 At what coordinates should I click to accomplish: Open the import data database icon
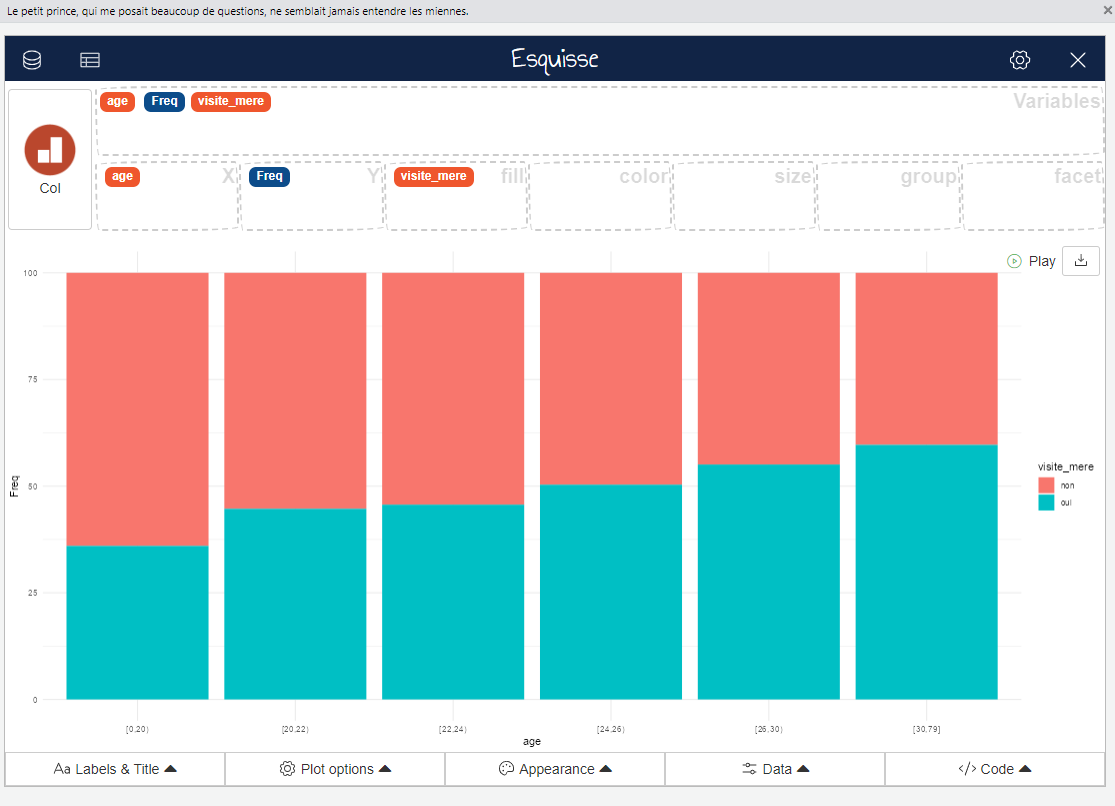pos(32,60)
